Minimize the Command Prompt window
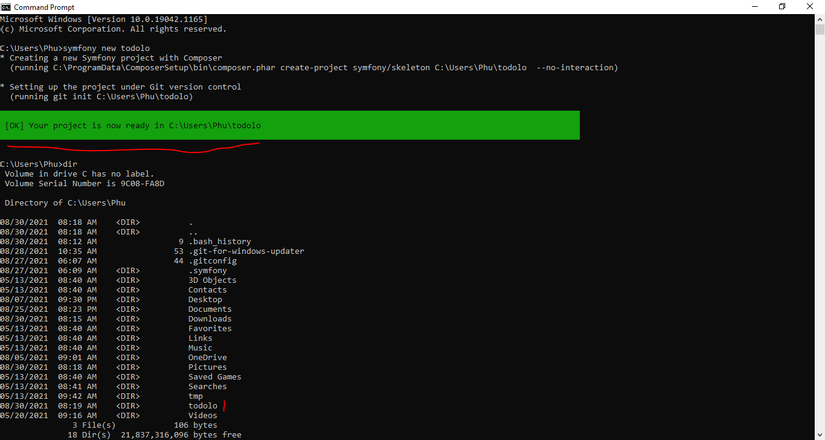825x440 pixels. point(755,7)
